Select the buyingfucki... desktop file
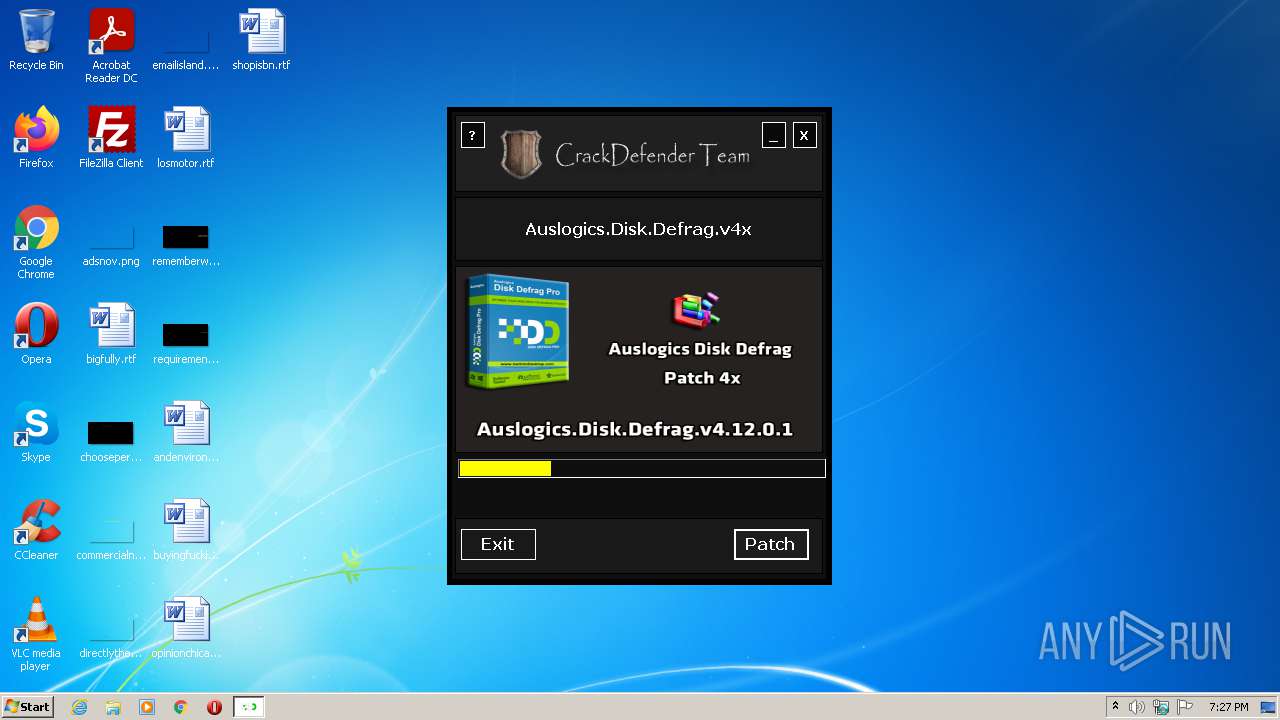1280x720 pixels. (186, 530)
